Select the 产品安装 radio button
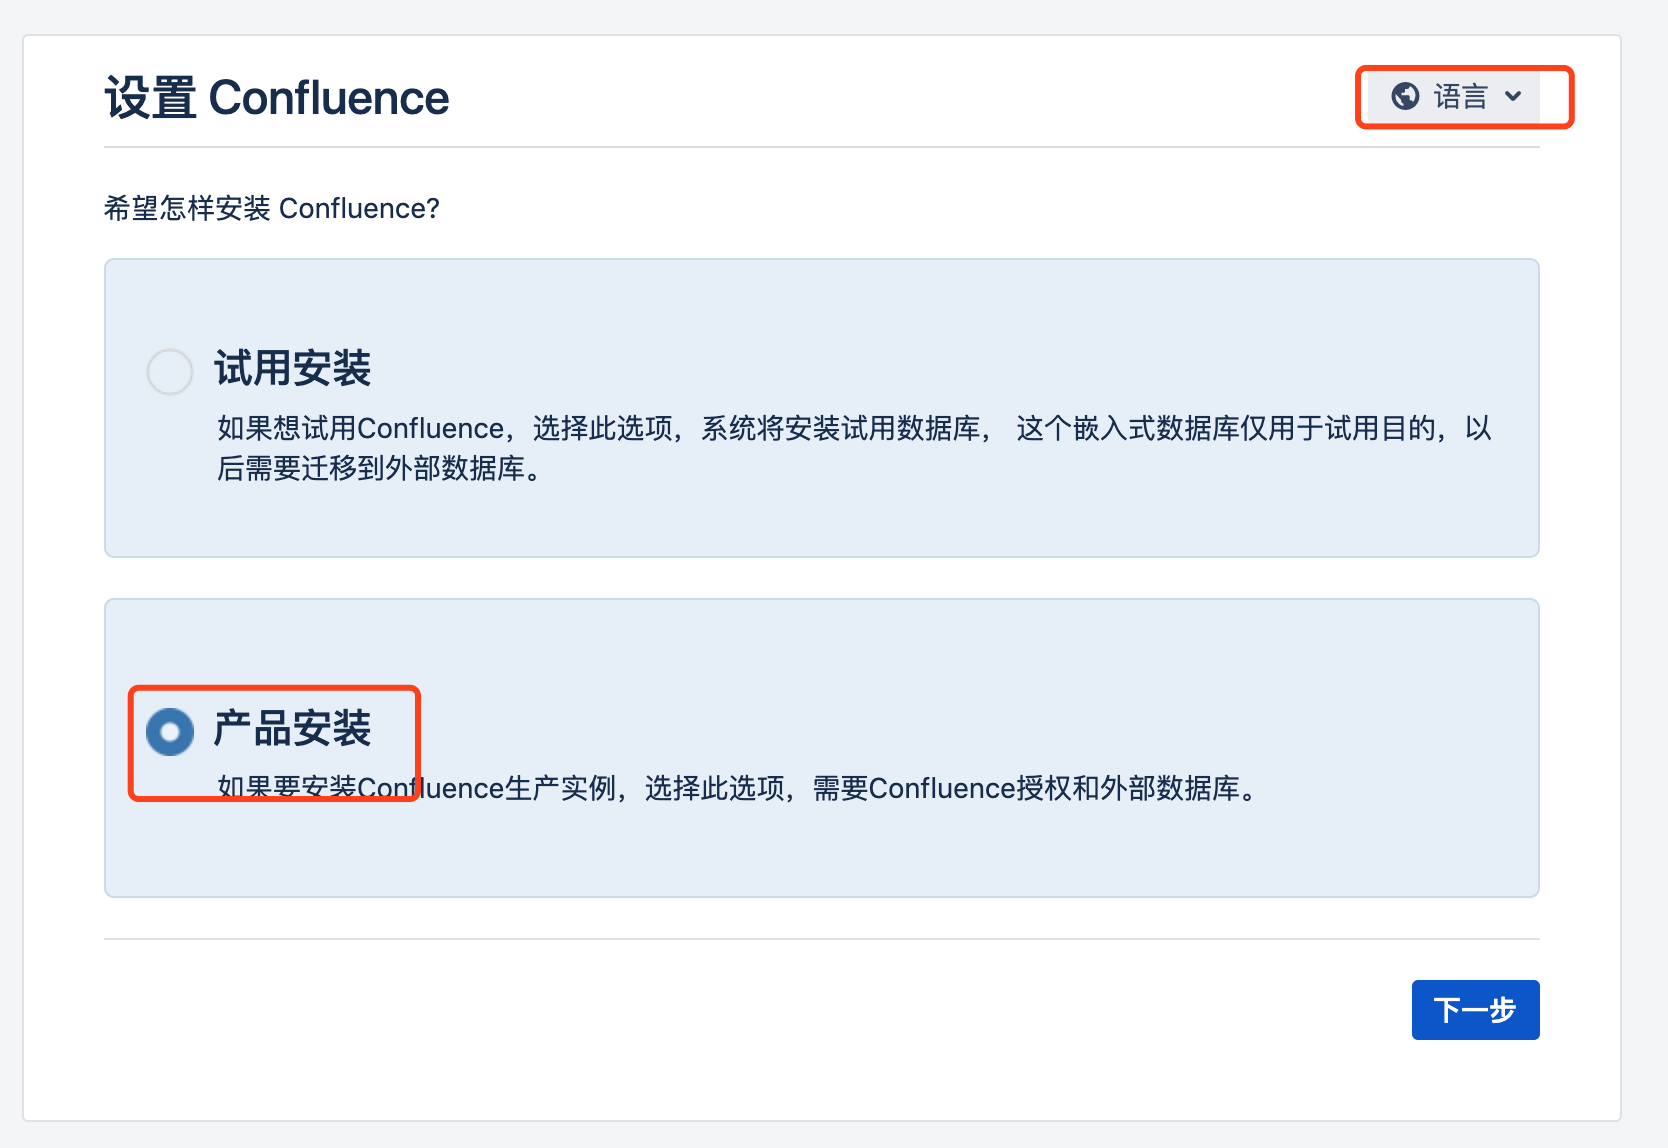This screenshot has width=1668, height=1148. [170, 732]
